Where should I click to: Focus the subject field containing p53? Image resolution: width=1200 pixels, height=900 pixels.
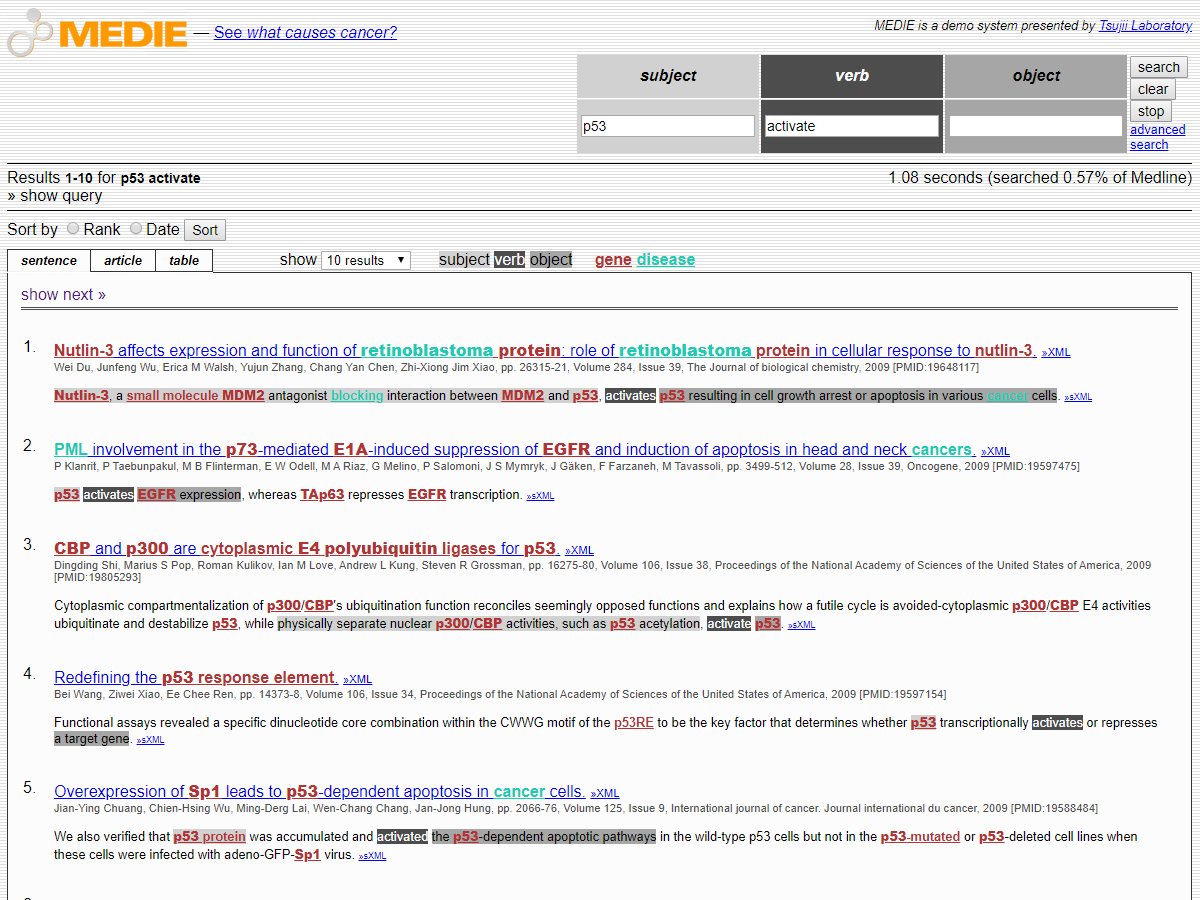click(668, 126)
